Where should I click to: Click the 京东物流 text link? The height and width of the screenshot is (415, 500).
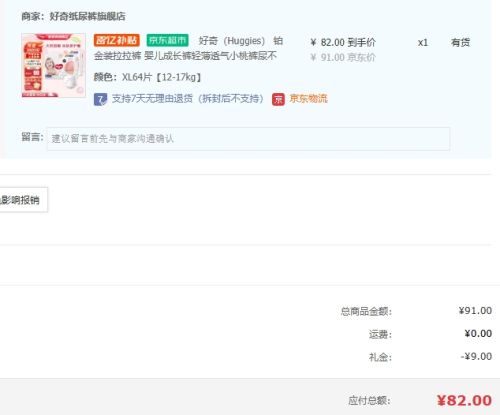coord(309,99)
